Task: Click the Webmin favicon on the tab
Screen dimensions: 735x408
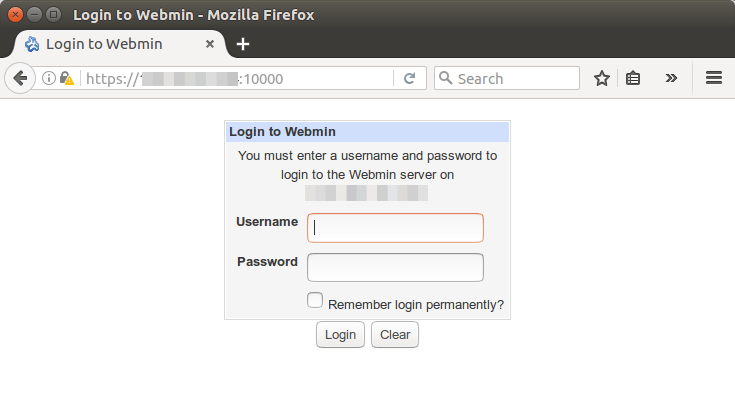Action: tap(32, 44)
